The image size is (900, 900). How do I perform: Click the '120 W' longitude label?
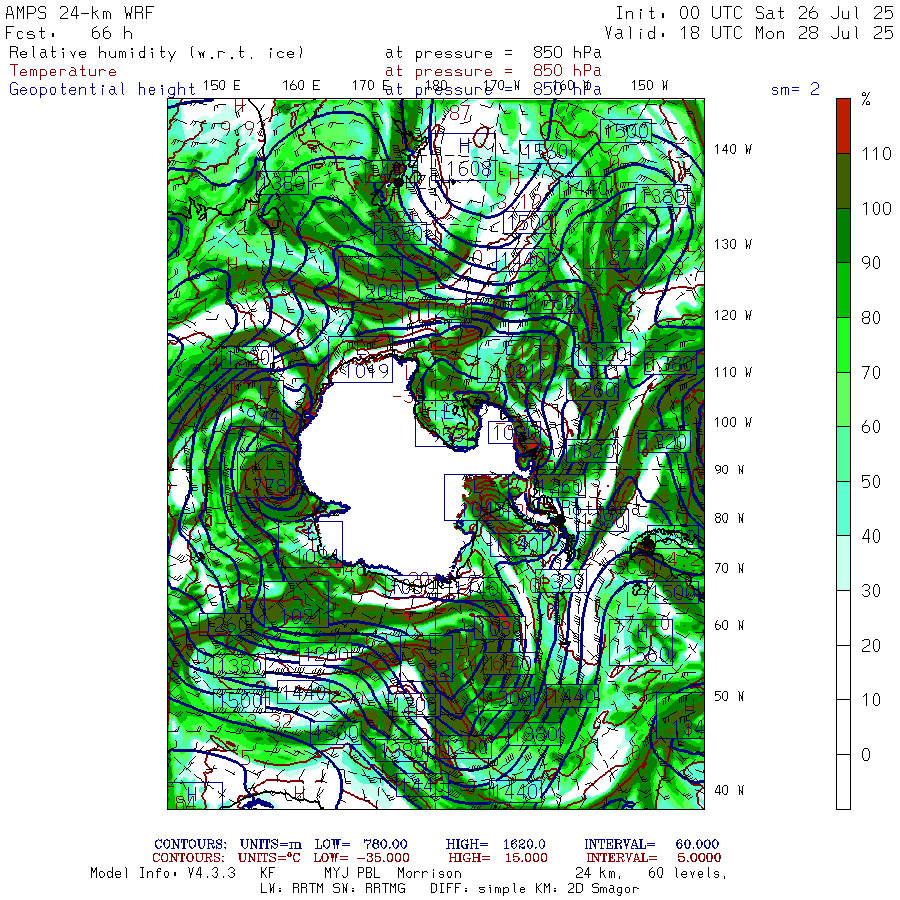[732, 316]
